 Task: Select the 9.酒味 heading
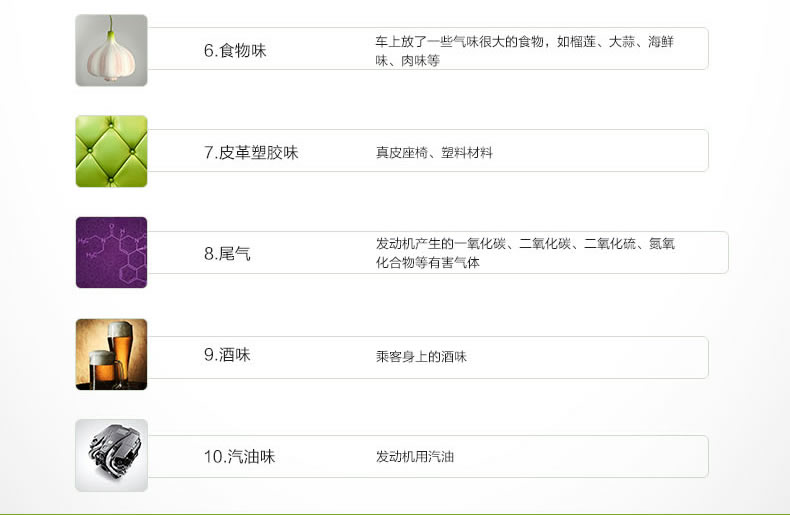coord(227,355)
